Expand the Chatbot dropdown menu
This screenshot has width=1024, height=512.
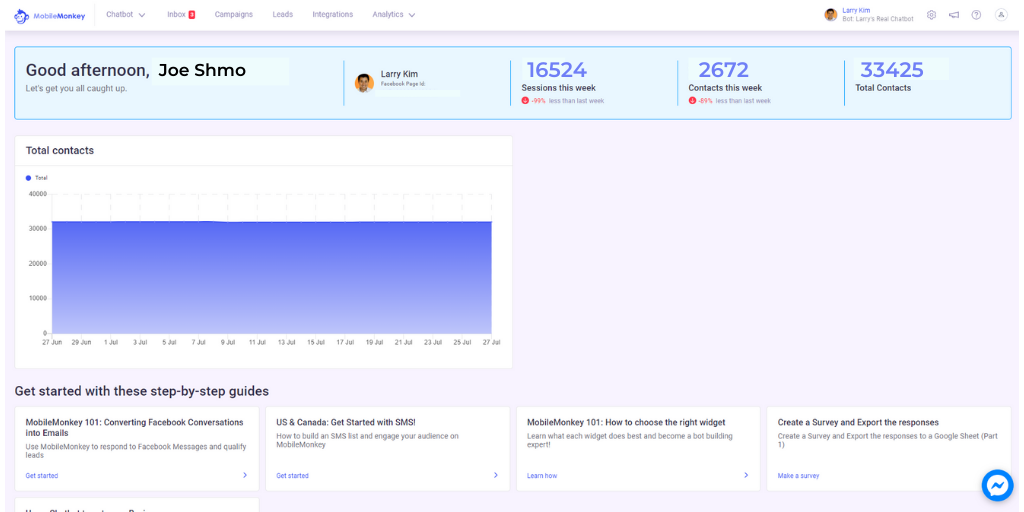[x=126, y=14]
